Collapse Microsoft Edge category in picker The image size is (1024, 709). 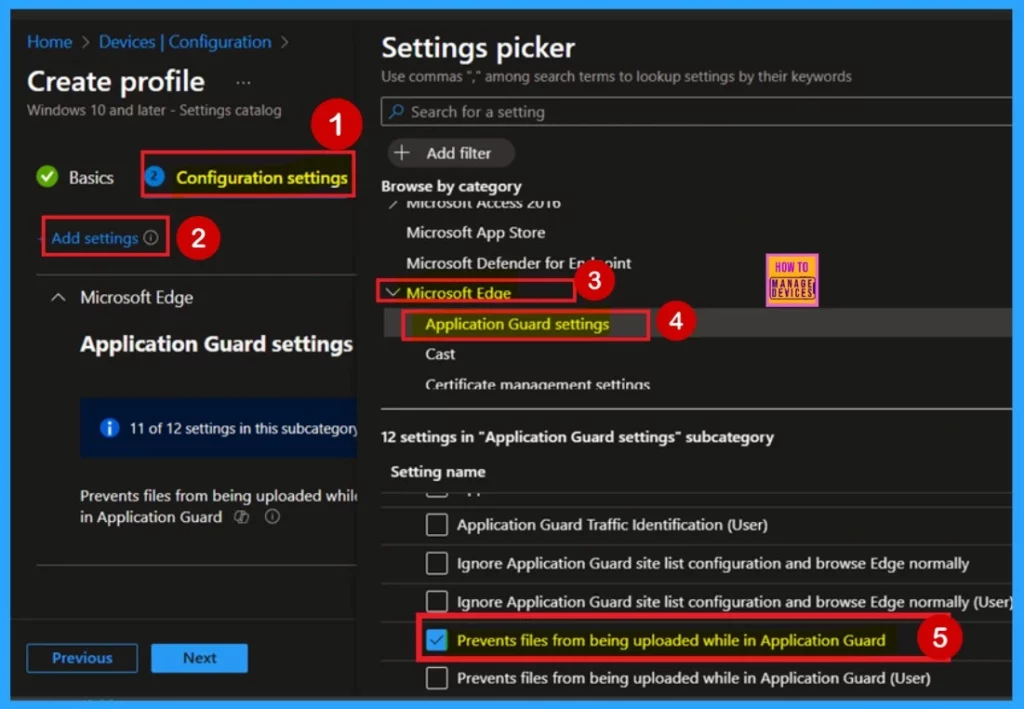392,292
